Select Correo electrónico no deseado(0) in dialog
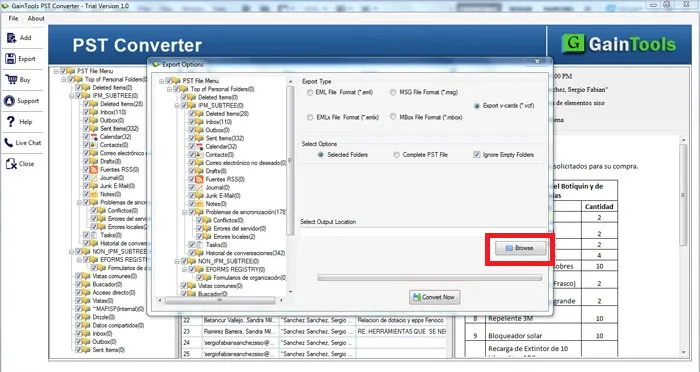The width and height of the screenshot is (700, 372). (x=246, y=163)
